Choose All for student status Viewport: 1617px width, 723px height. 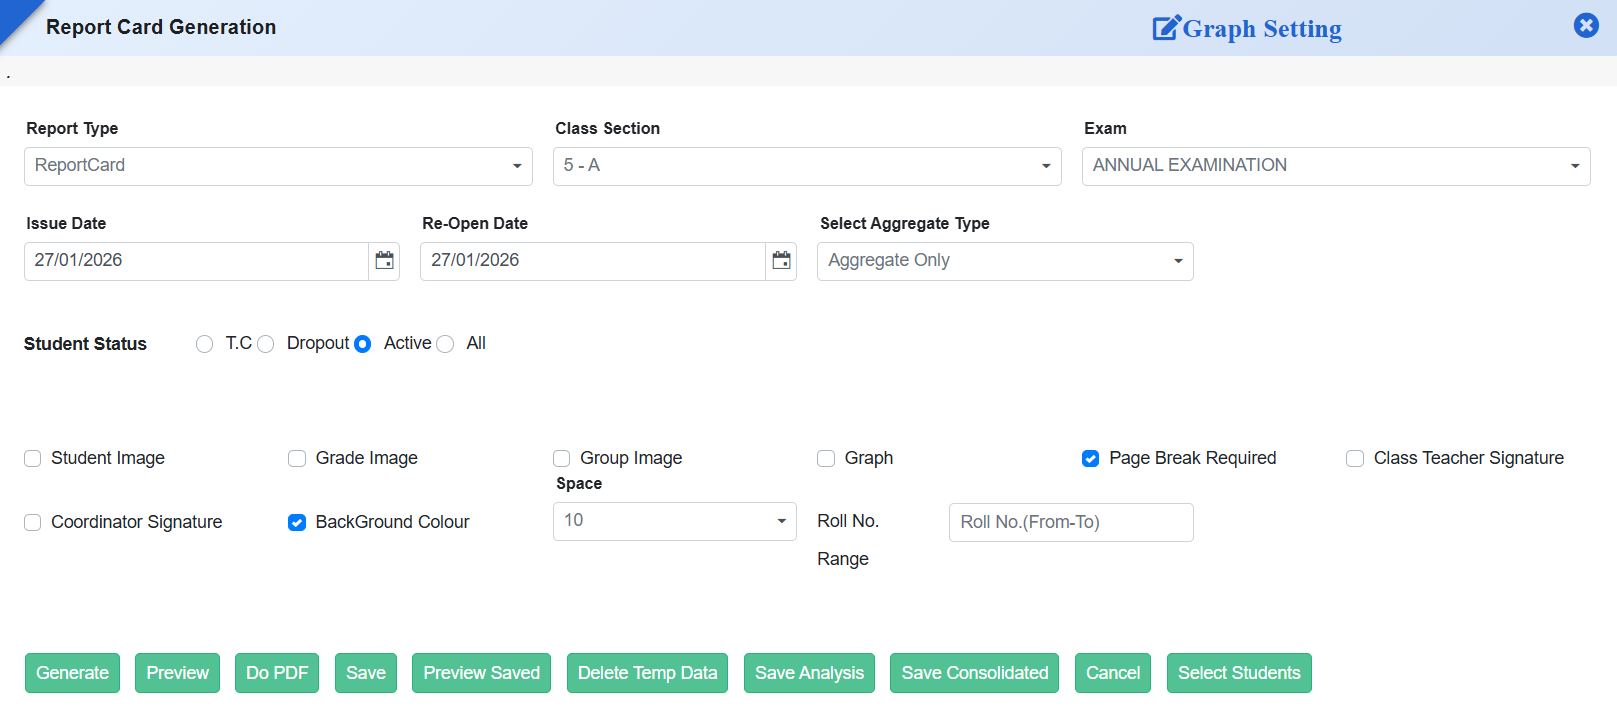[x=446, y=344]
